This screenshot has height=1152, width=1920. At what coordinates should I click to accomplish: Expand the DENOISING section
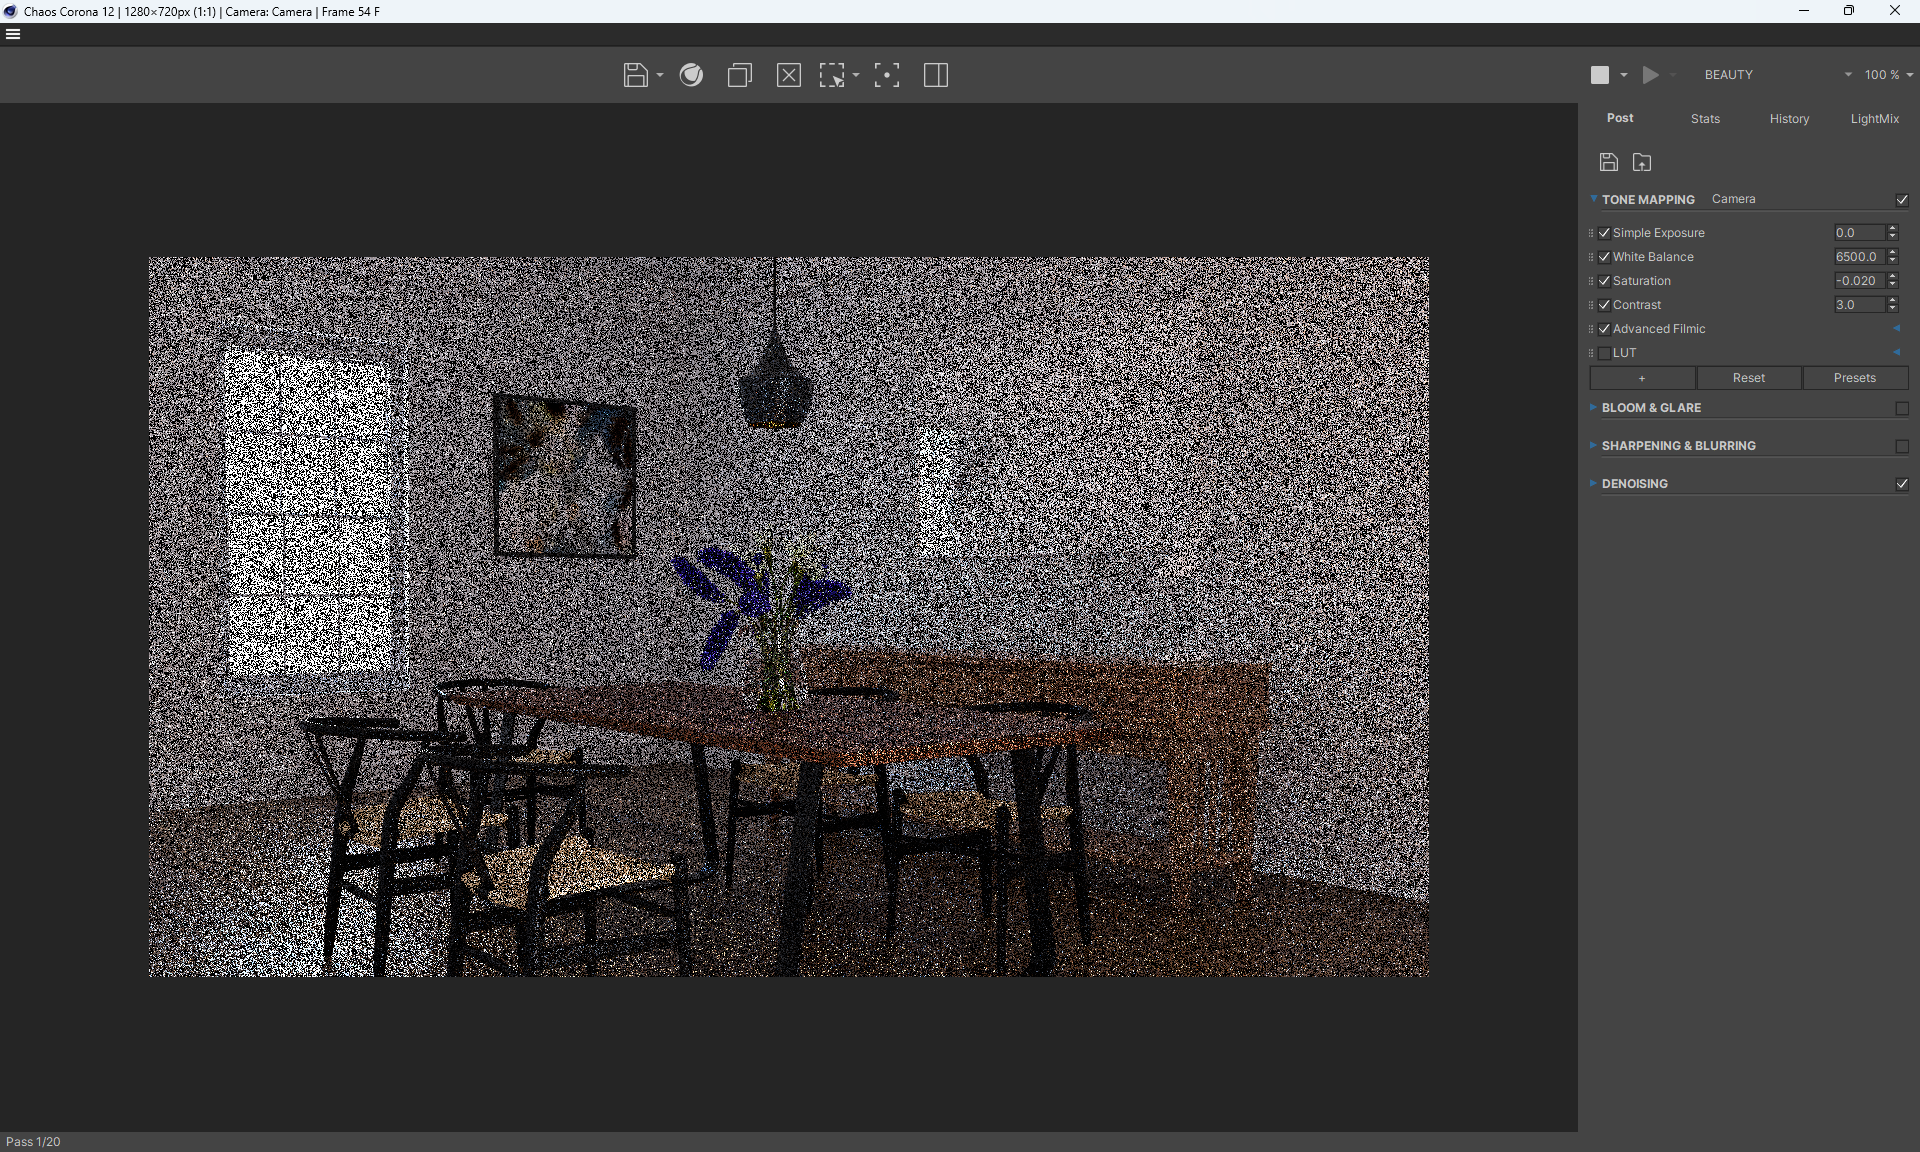[x=1635, y=484]
